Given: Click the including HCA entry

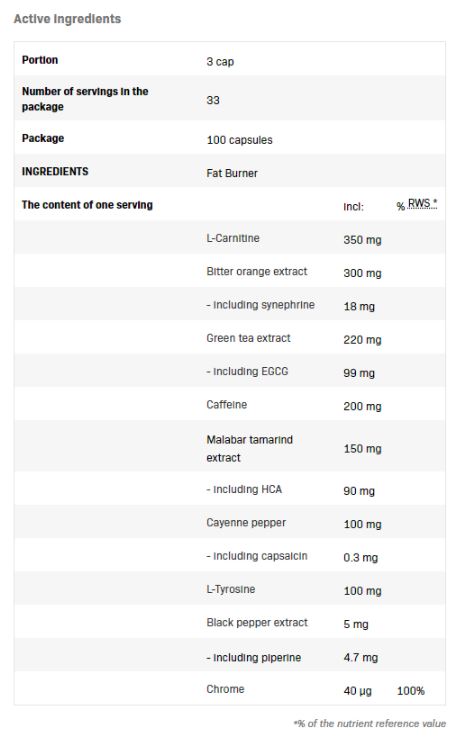Looking at the screenshot, I should 244,489.
